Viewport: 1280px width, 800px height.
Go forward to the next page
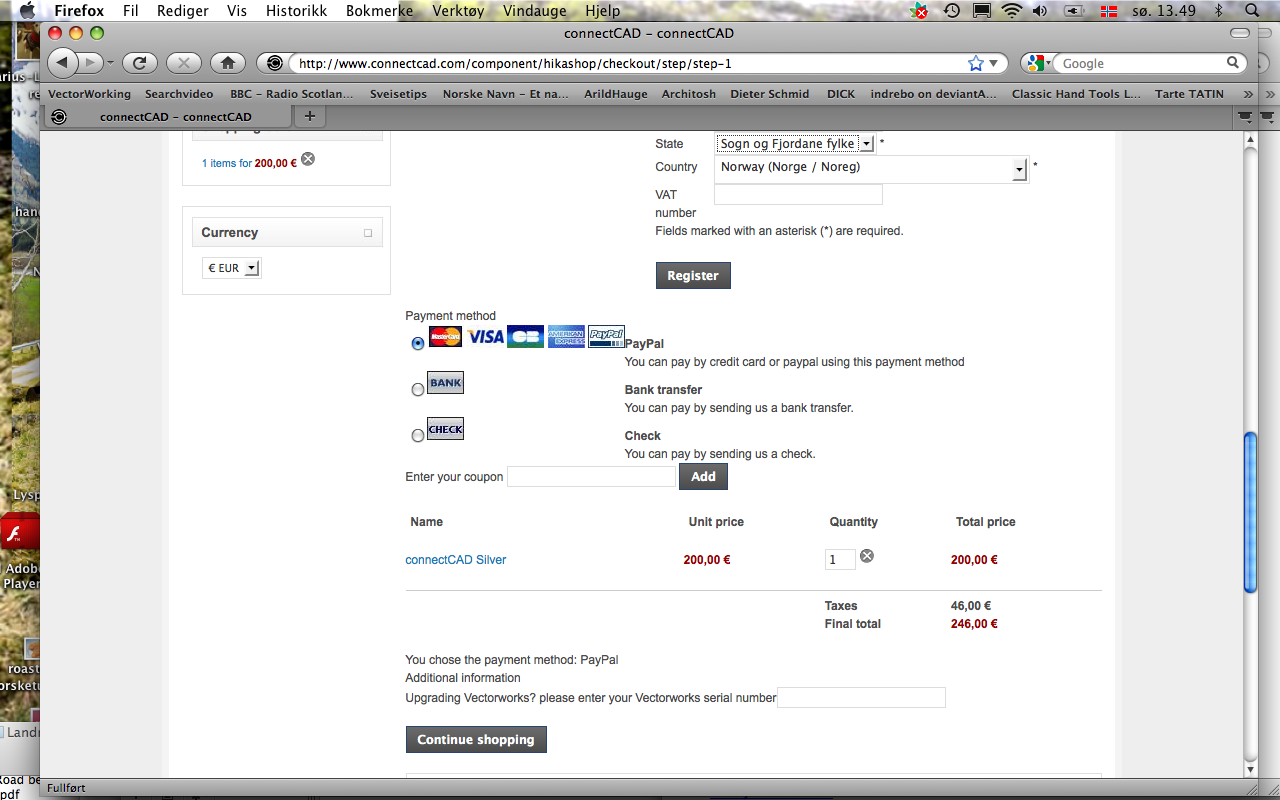(91, 63)
